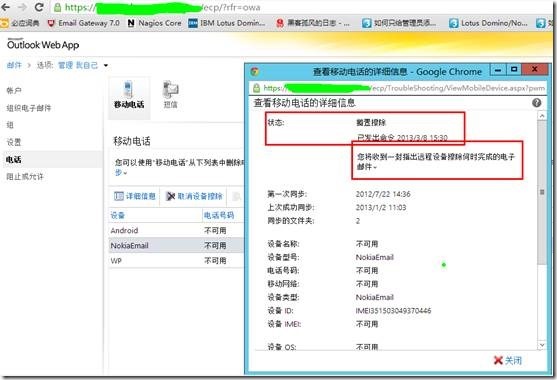Image resolution: width=557 pixels, height=380 pixels.
Task: Click the popup window address bar
Action: 398,88
